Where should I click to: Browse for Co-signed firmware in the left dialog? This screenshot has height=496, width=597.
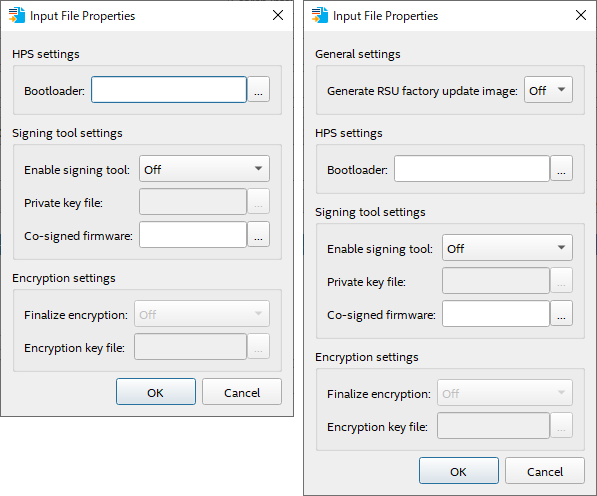tap(259, 234)
